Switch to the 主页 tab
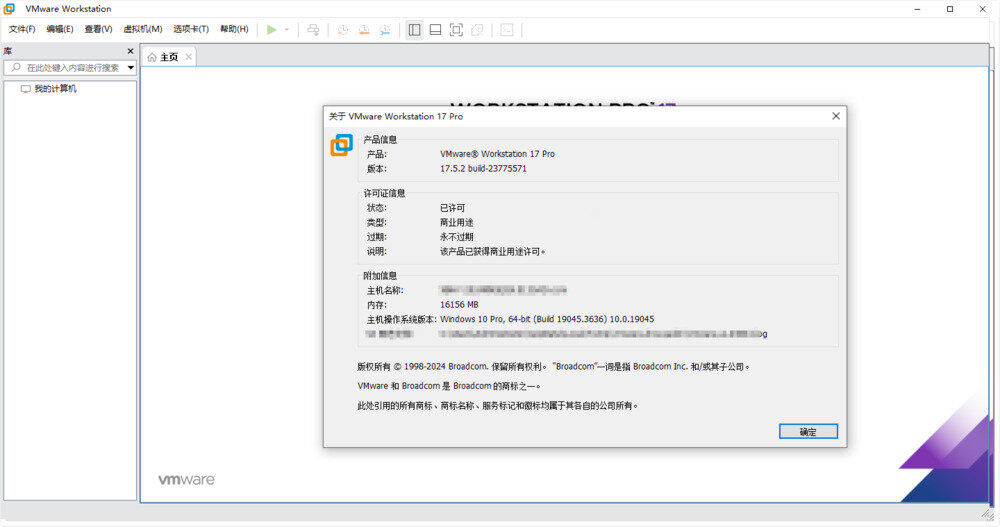Image resolution: width=1000 pixels, height=527 pixels. pos(169,57)
